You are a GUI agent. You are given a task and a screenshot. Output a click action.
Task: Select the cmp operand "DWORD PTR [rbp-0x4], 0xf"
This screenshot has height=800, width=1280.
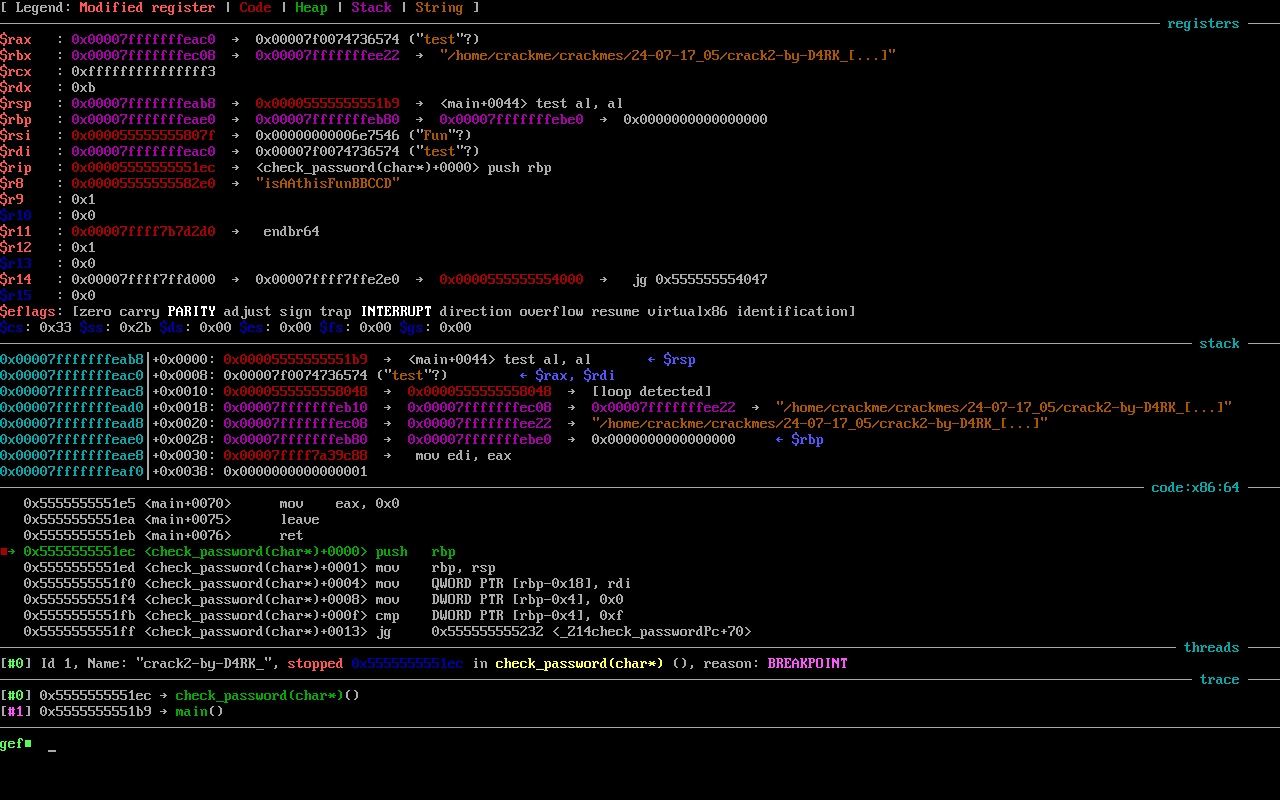(527, 616)
